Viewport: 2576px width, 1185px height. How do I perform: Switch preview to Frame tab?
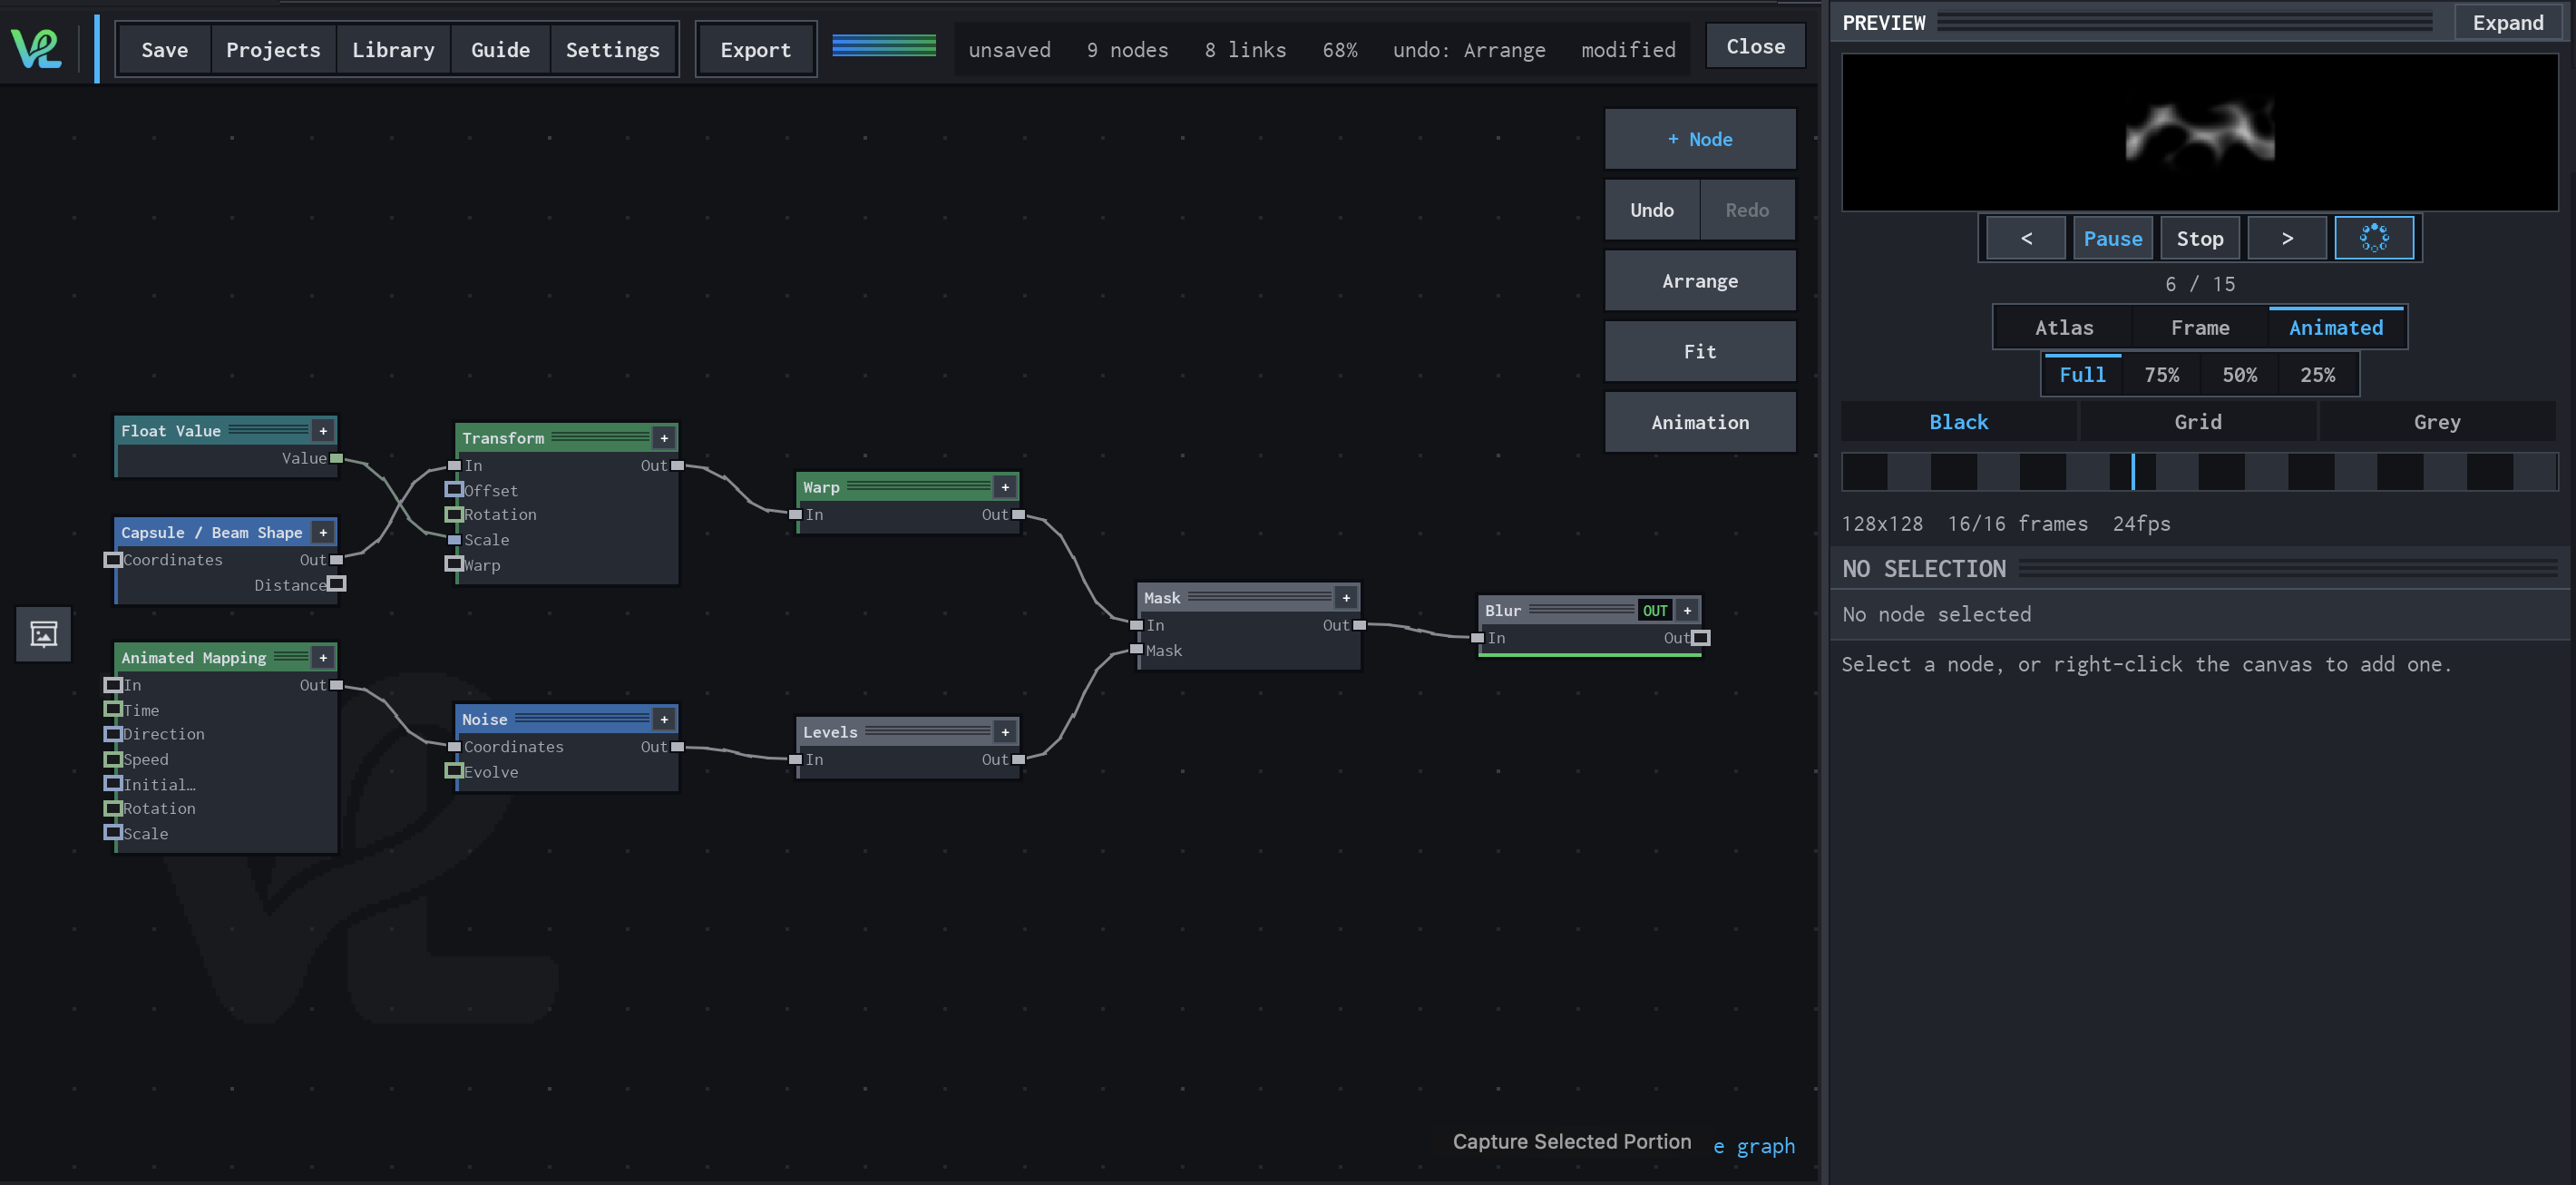click(2200, 327)
